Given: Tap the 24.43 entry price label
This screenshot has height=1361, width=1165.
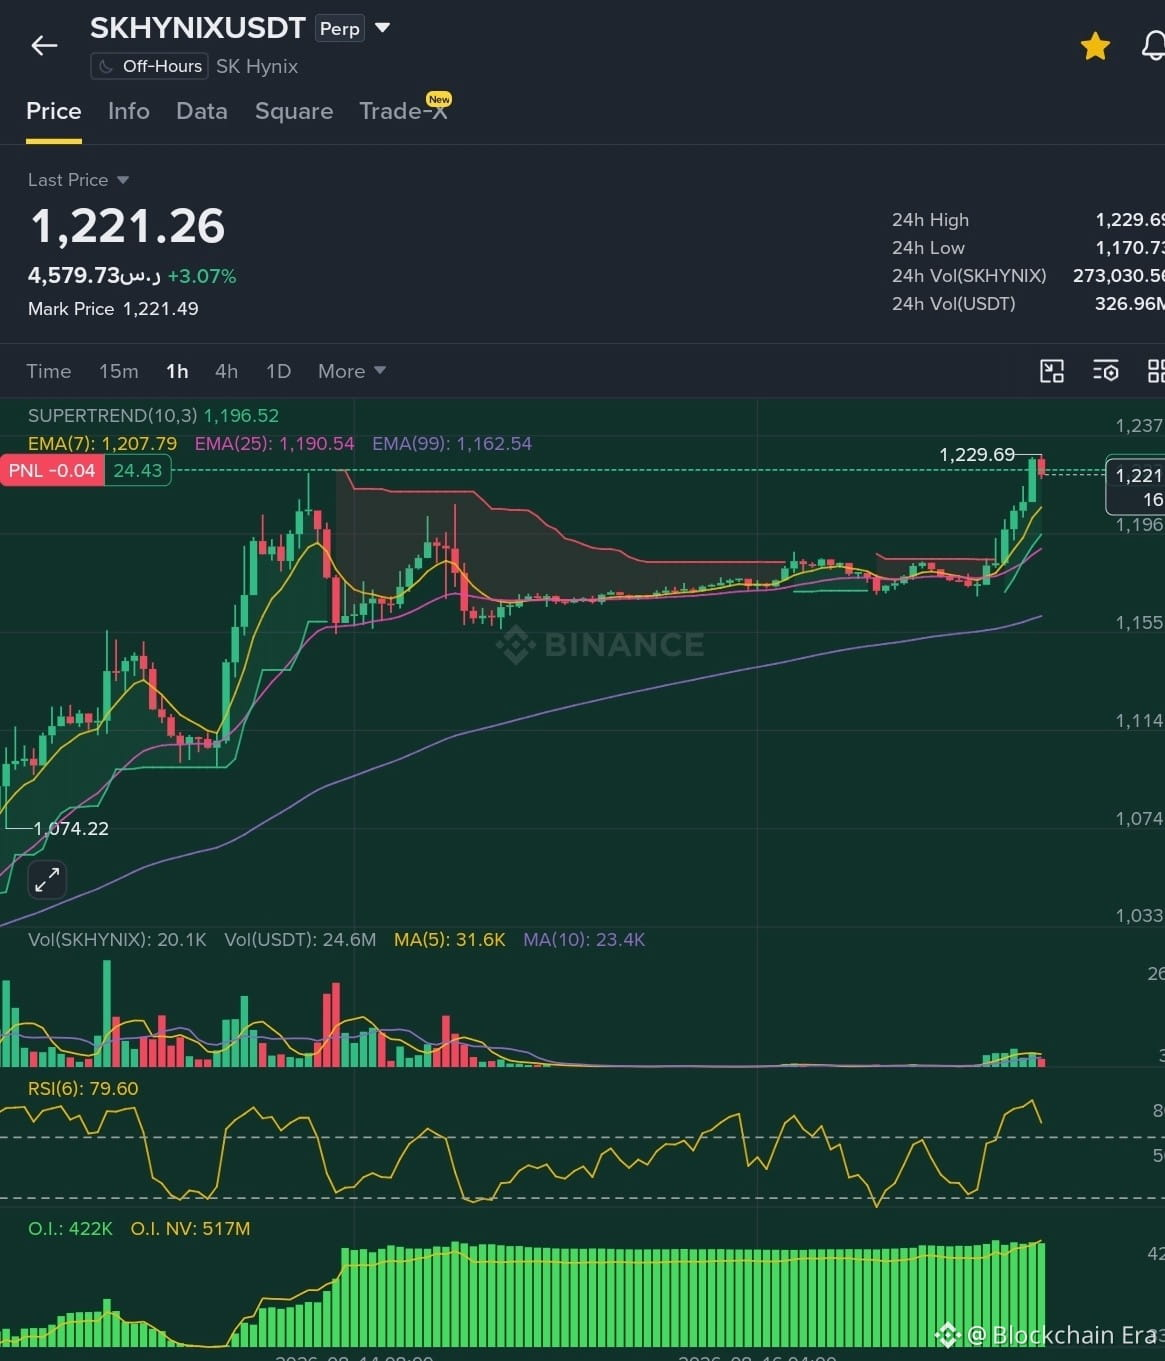Looking at the screenshot, I should 138,471.
